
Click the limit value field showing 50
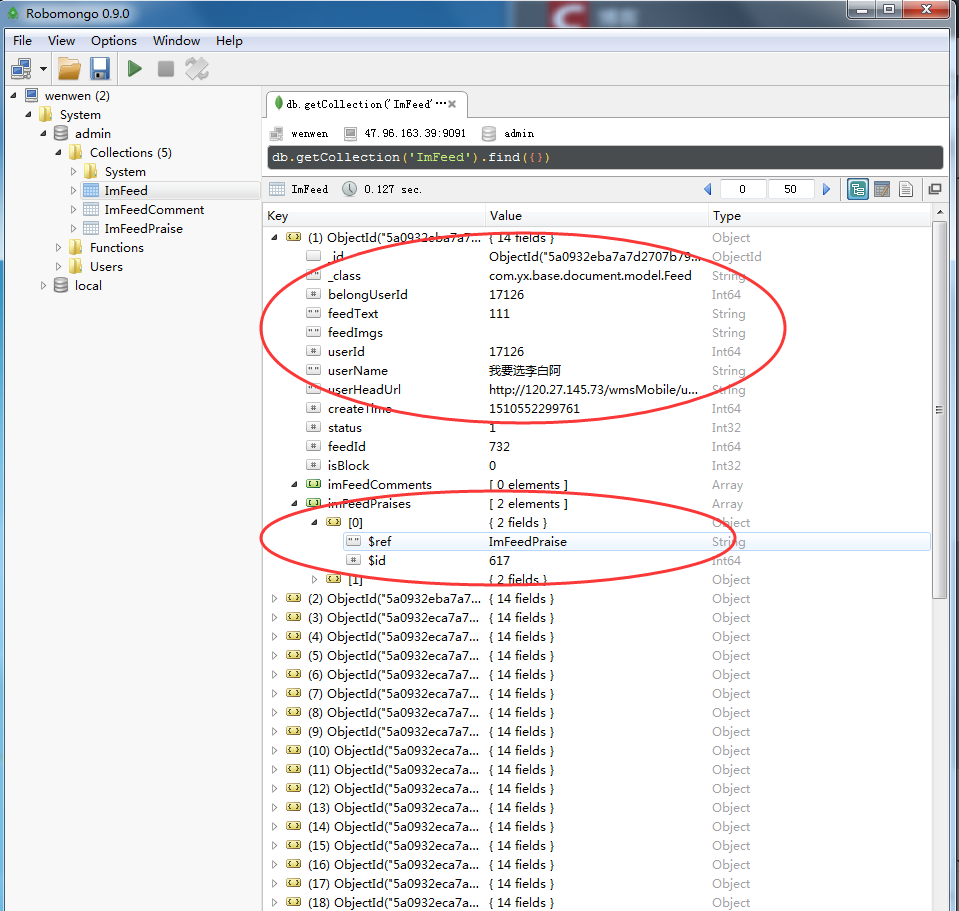point(790,189)
